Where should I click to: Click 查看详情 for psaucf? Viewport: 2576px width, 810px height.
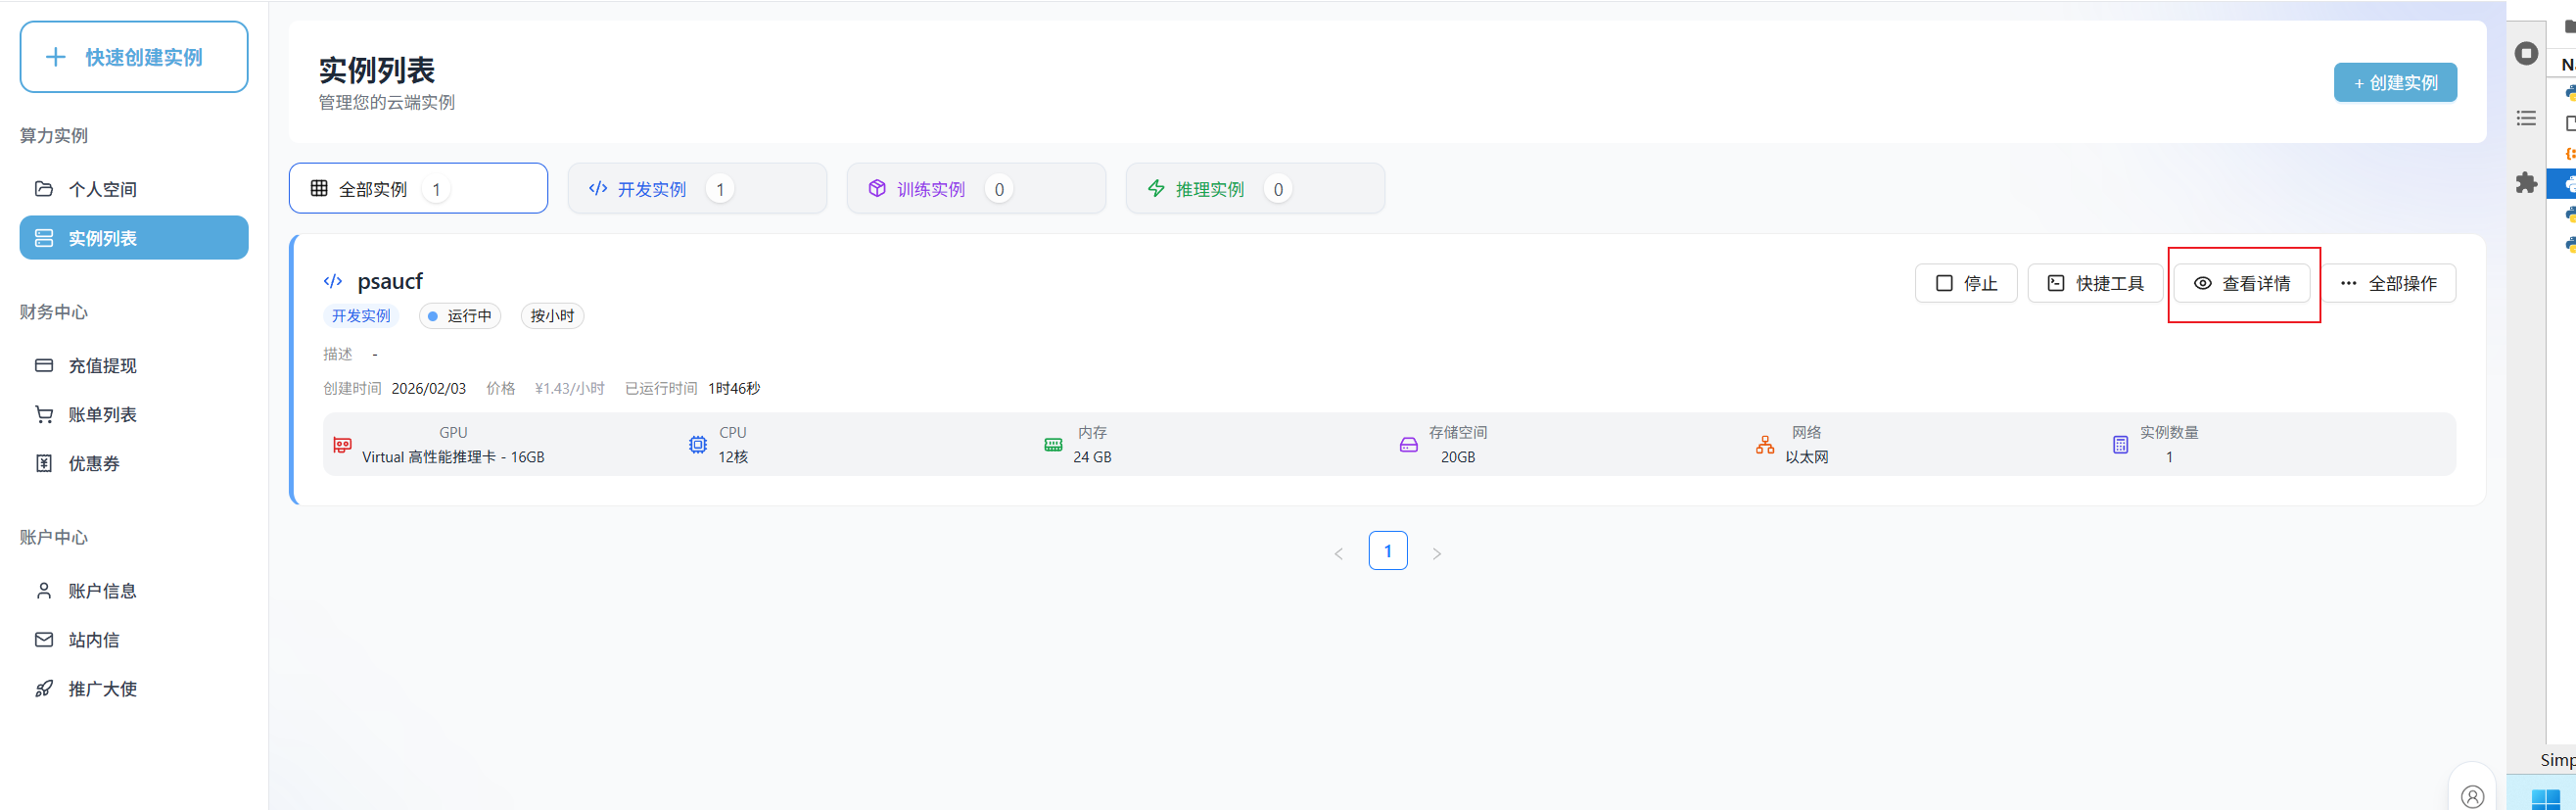(2241, 284)
